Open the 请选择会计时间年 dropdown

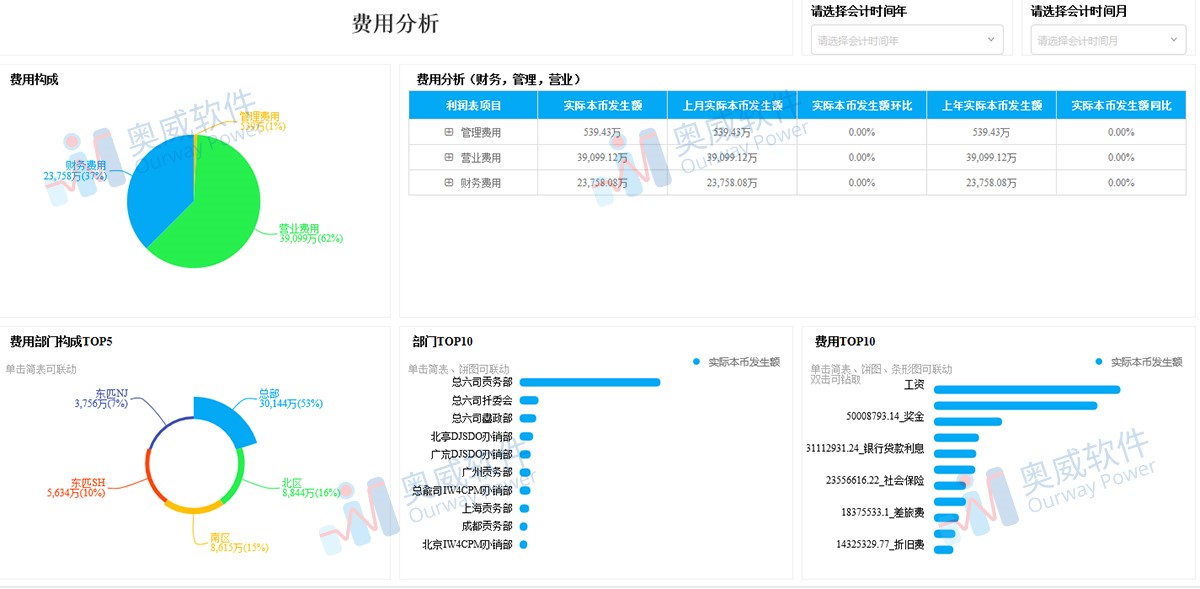tap(905, 40)
